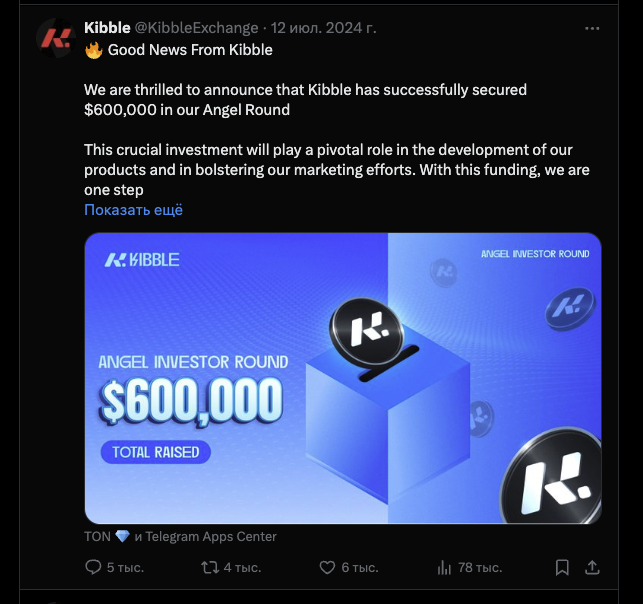Viewport: 643px width, 604px height.
Task: Click the 6 тыс. likes count
Action: click(x=360, y=568)
